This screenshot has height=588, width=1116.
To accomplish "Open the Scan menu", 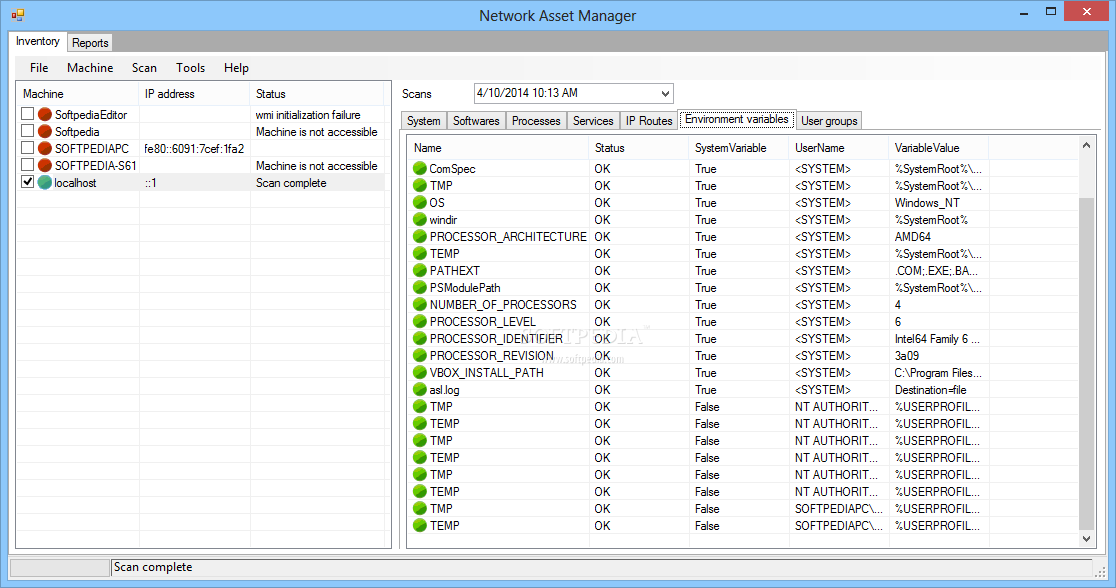I will click(144, 68).
